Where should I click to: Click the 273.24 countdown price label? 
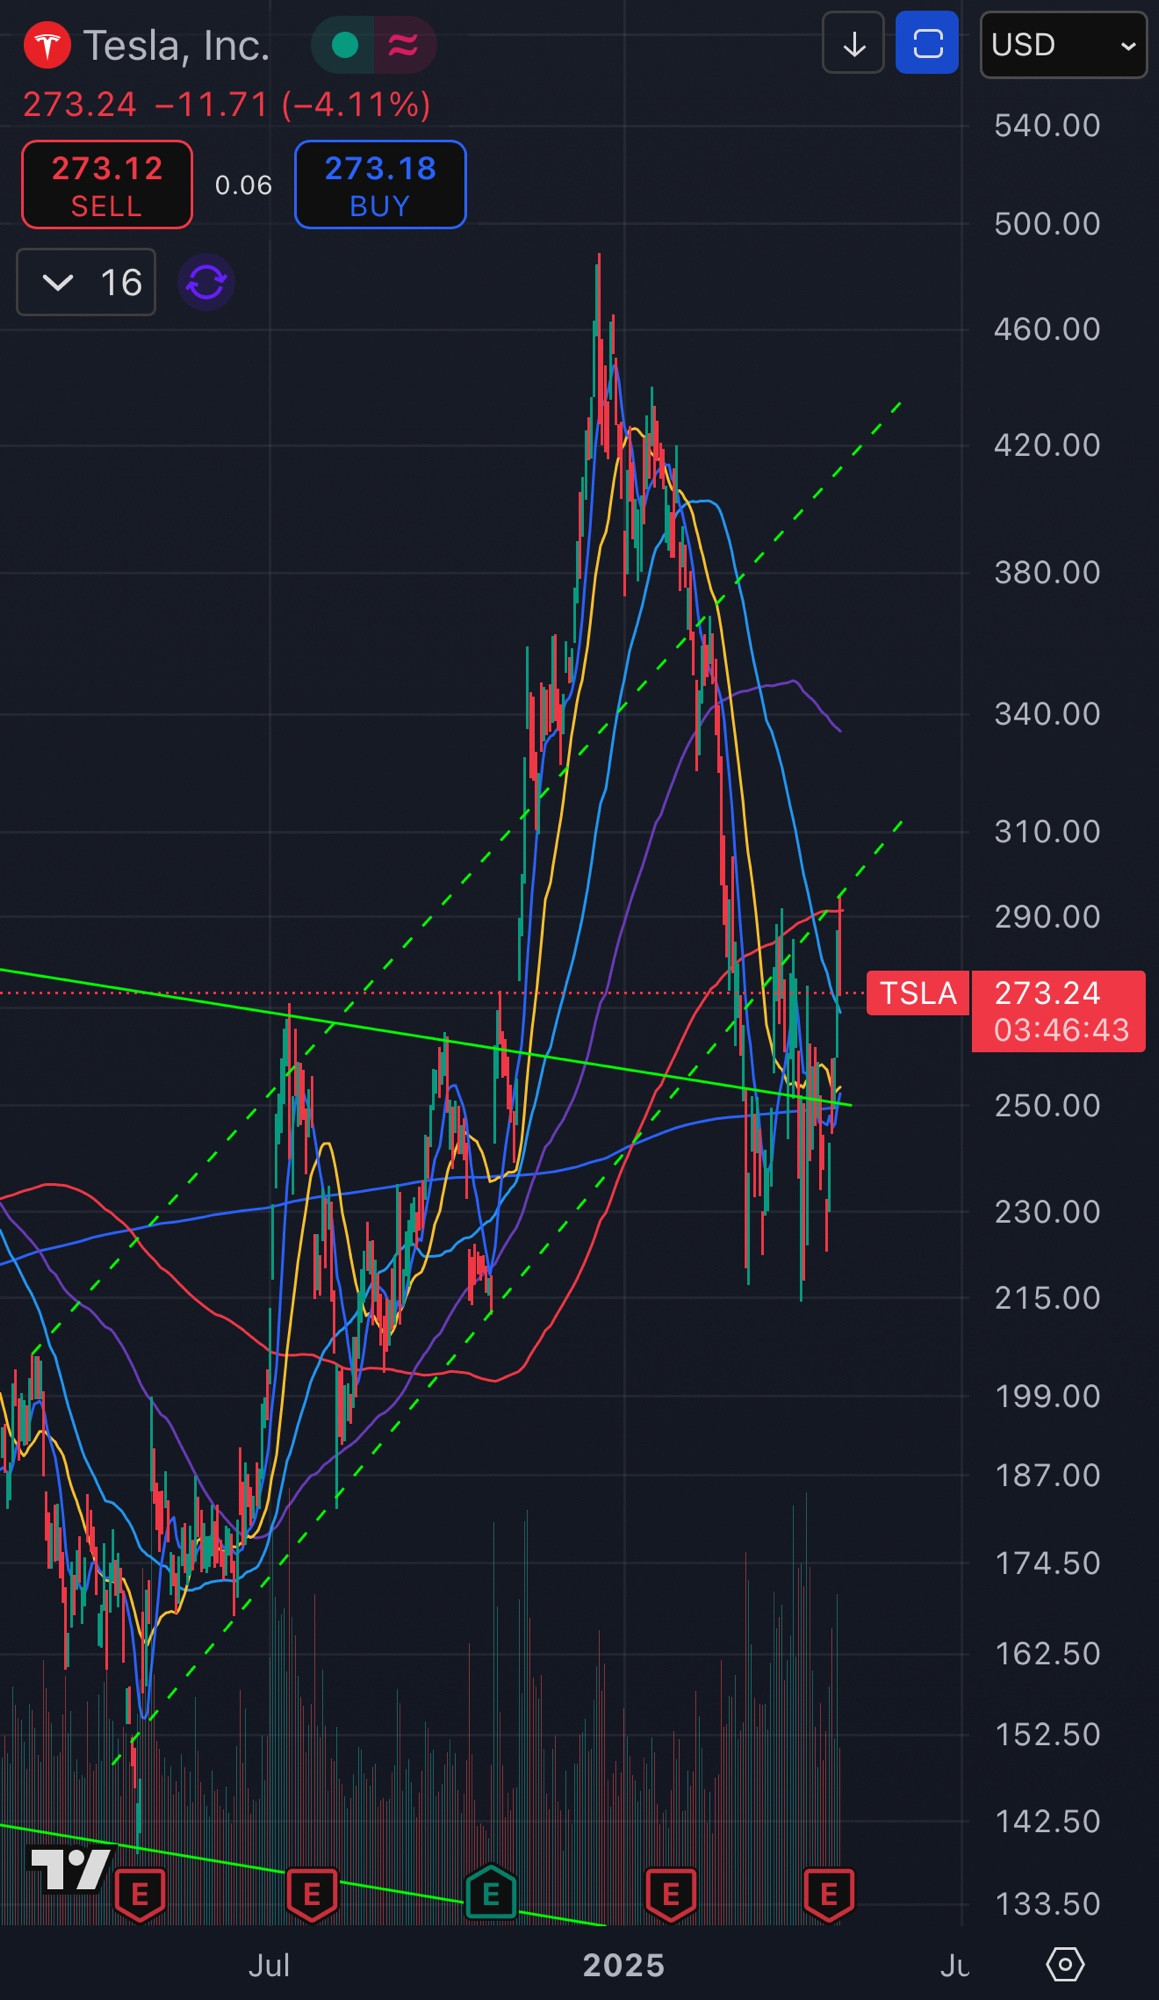pos(1059,1011)
